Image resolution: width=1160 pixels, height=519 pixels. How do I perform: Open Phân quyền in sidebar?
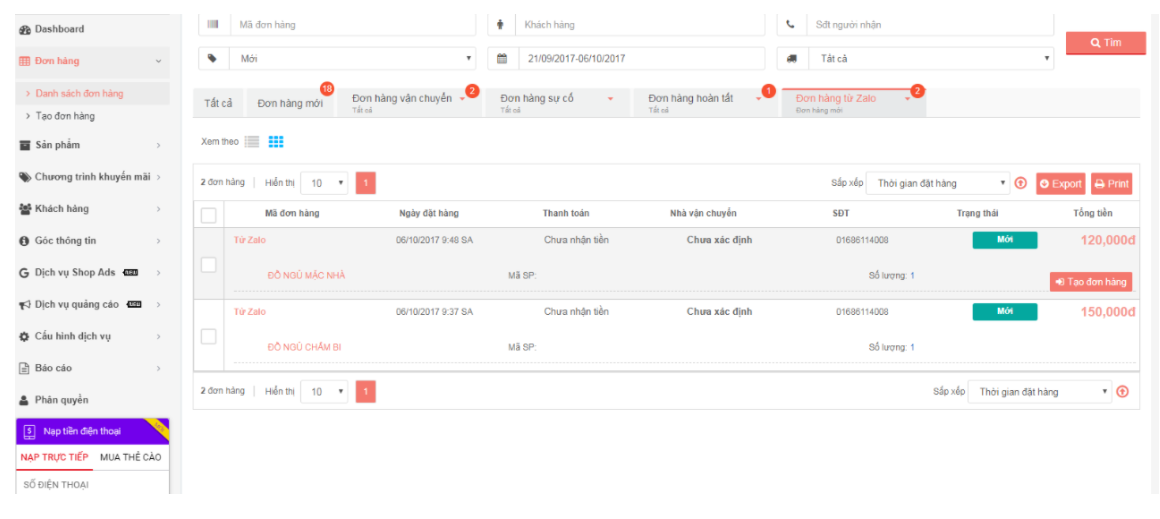[61, 400]
